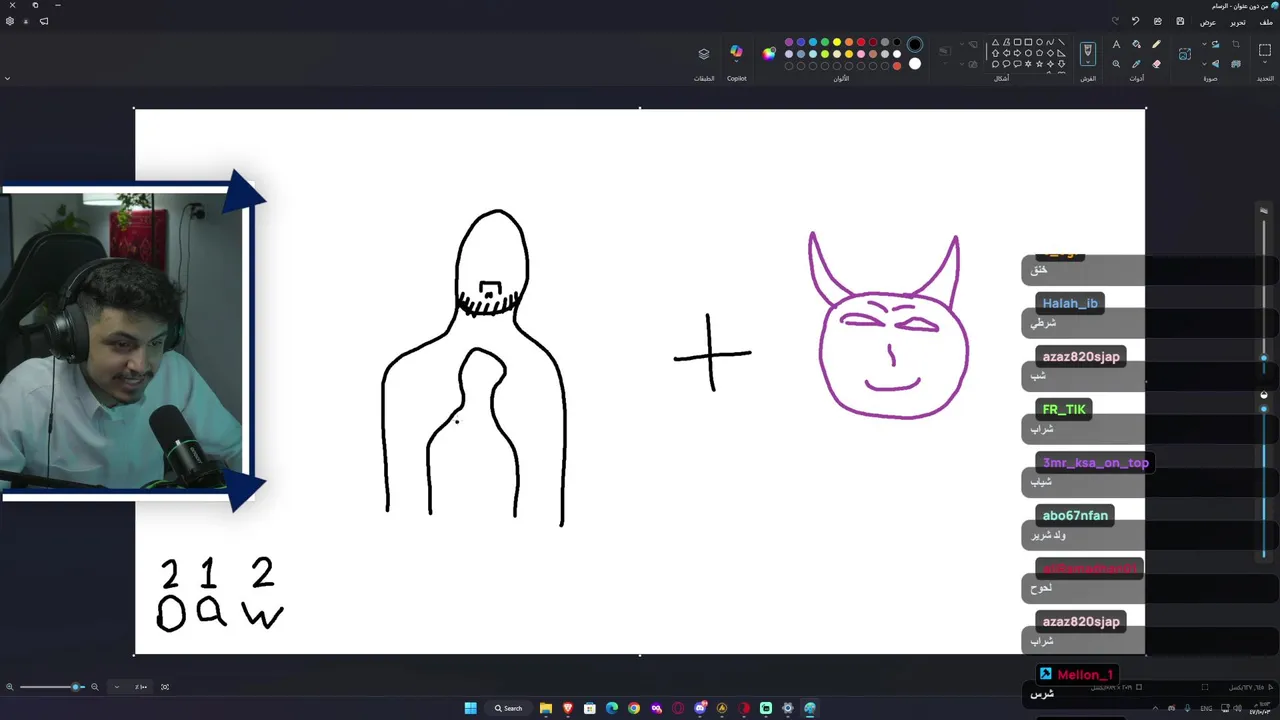Image resolution: width=1280 pixels, height=720 pixels.
Task: Open Google Chrome from taskbar
Action: [x=634, y=708]
